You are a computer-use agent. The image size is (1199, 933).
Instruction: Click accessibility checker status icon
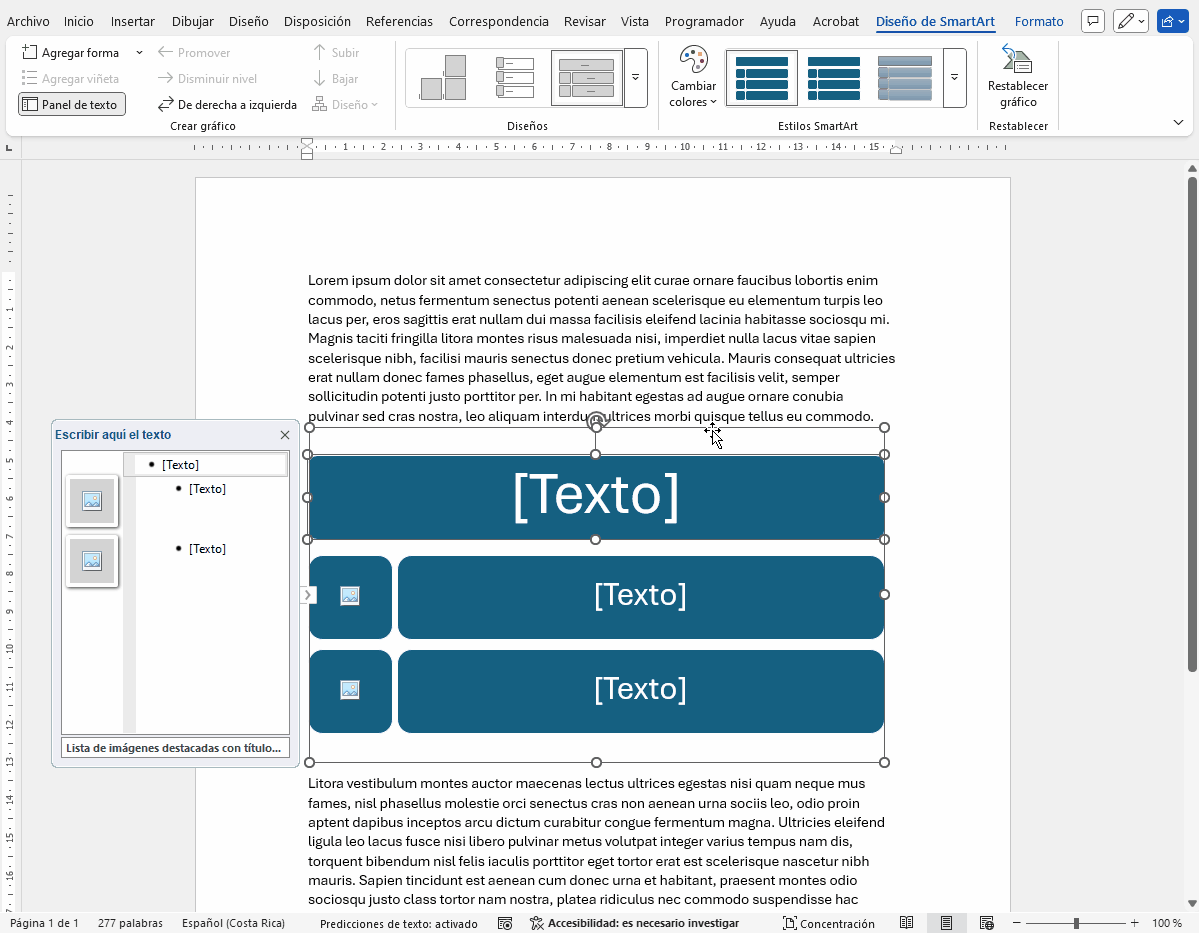[537, 923]
